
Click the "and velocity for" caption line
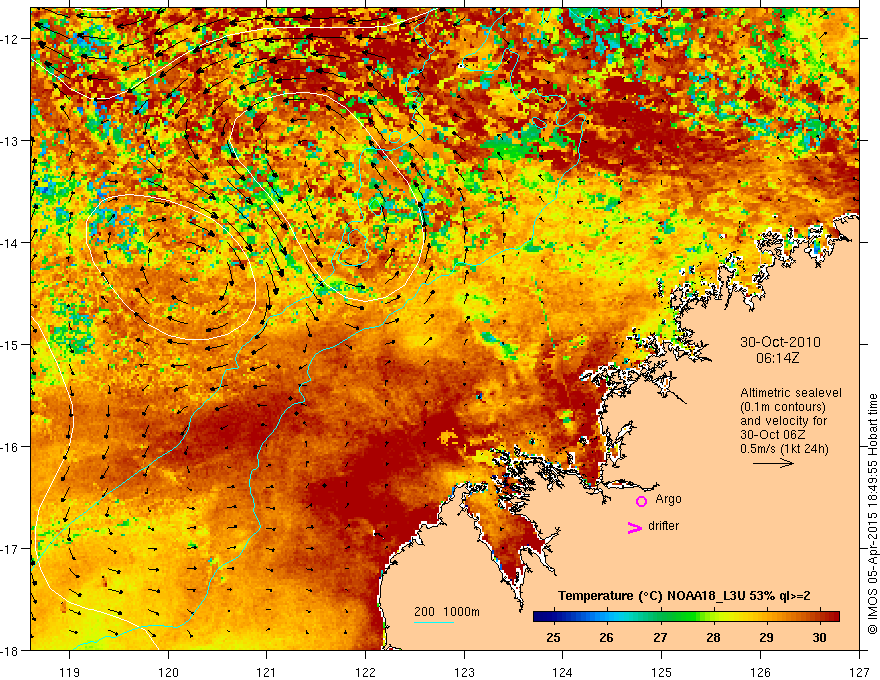(x=783, y=421)
